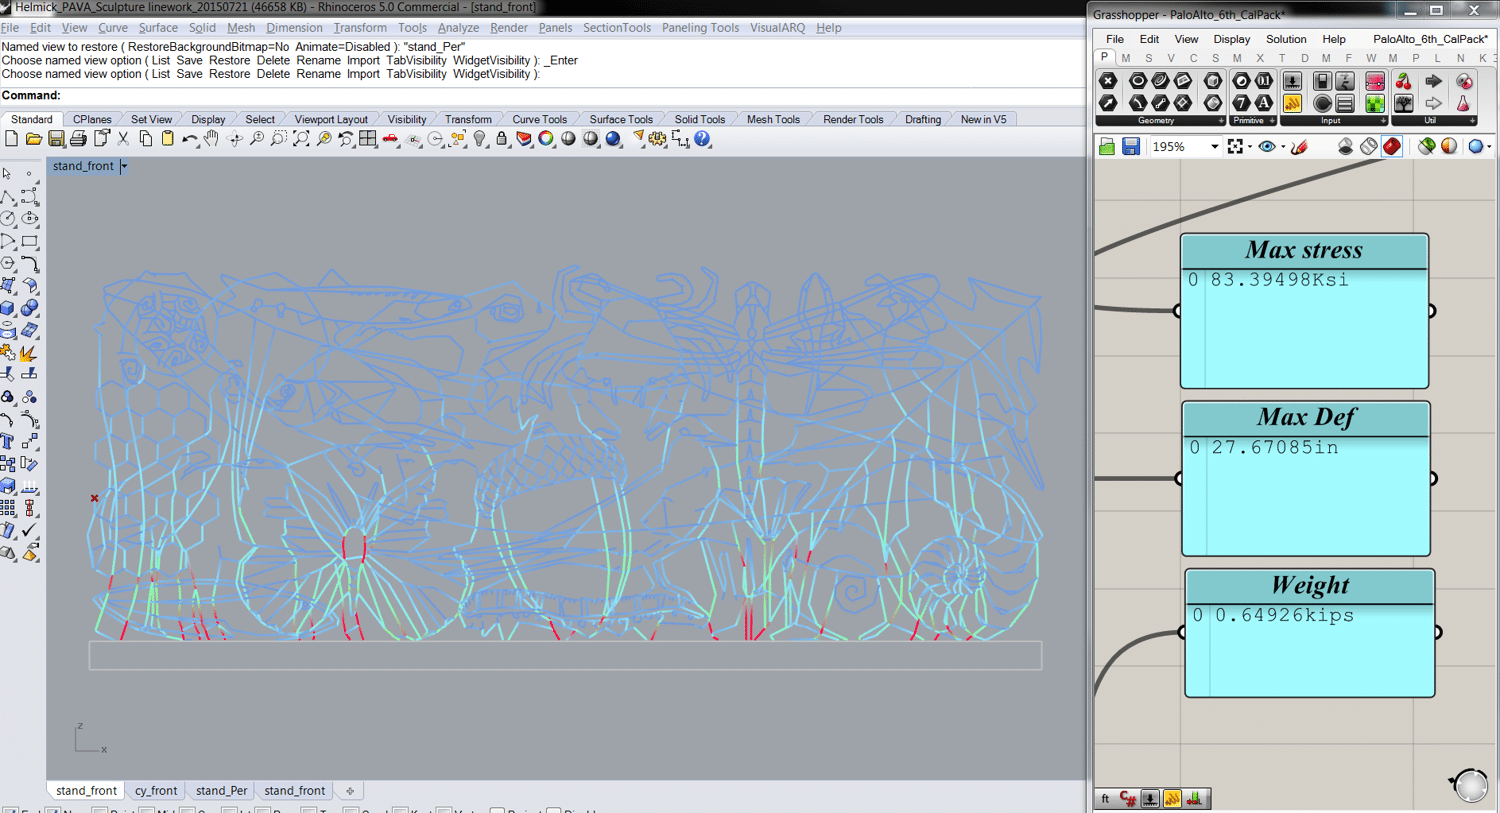
Task: Click the red car icon in Rhino toolbar
Action: 390,139
